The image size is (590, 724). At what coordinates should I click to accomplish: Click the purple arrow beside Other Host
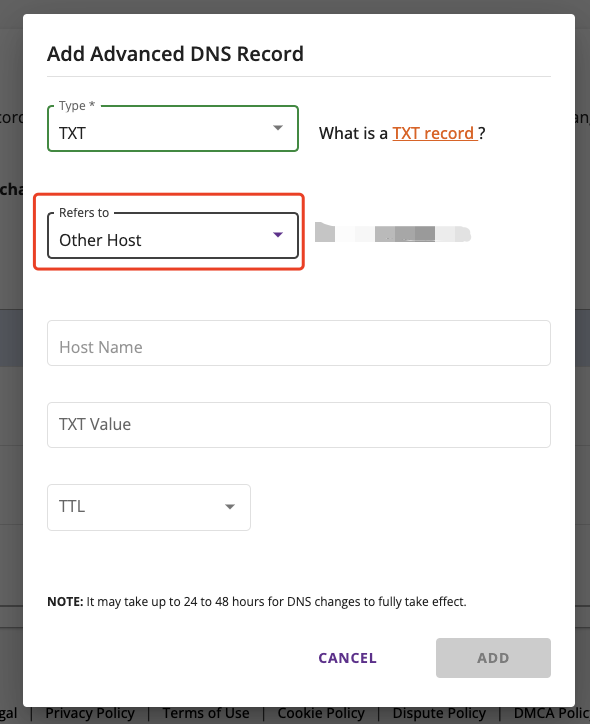click(x=277, y=235)
